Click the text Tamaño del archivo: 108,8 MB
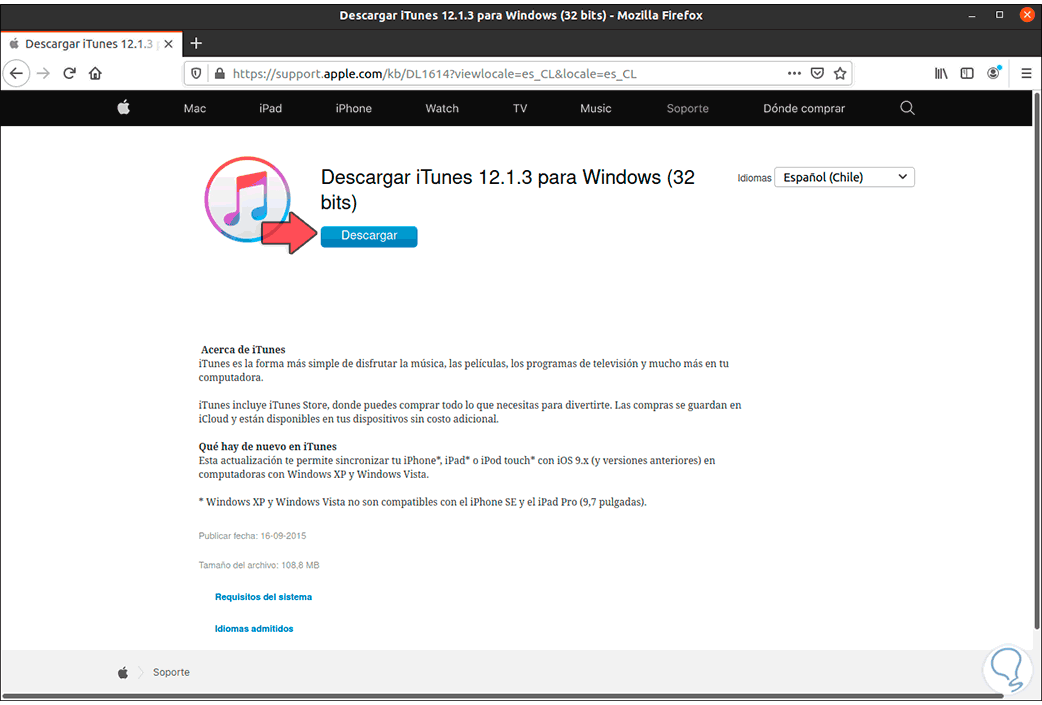 coord(259,565)
